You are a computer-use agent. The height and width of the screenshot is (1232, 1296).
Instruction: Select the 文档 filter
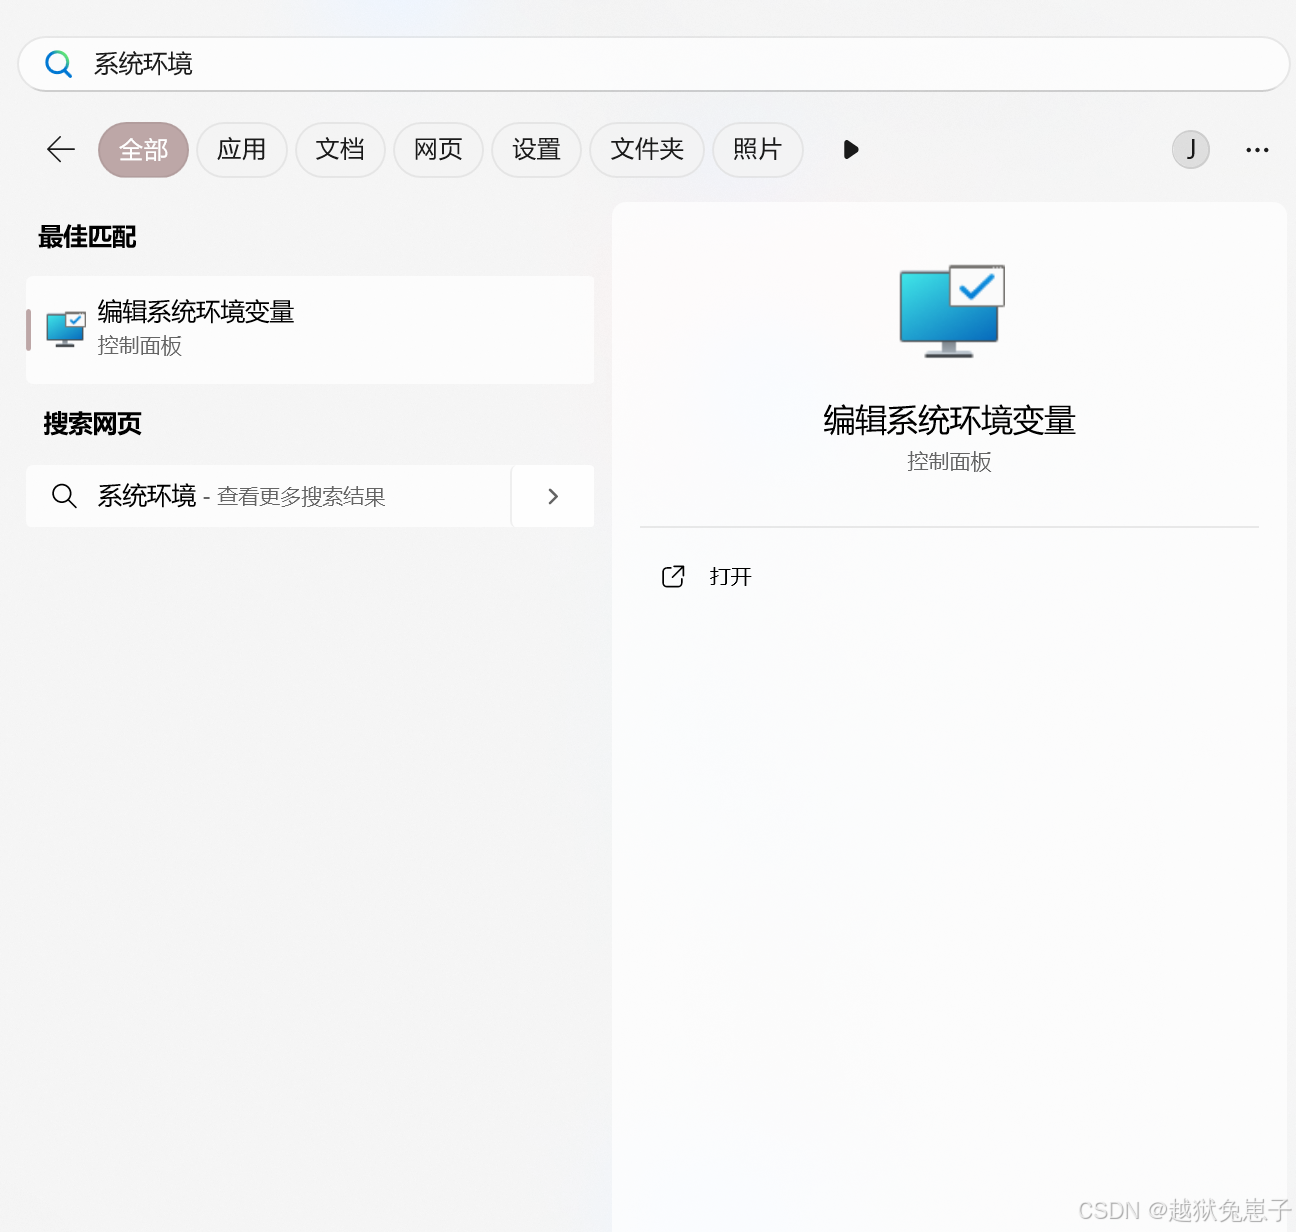point(340,149)
